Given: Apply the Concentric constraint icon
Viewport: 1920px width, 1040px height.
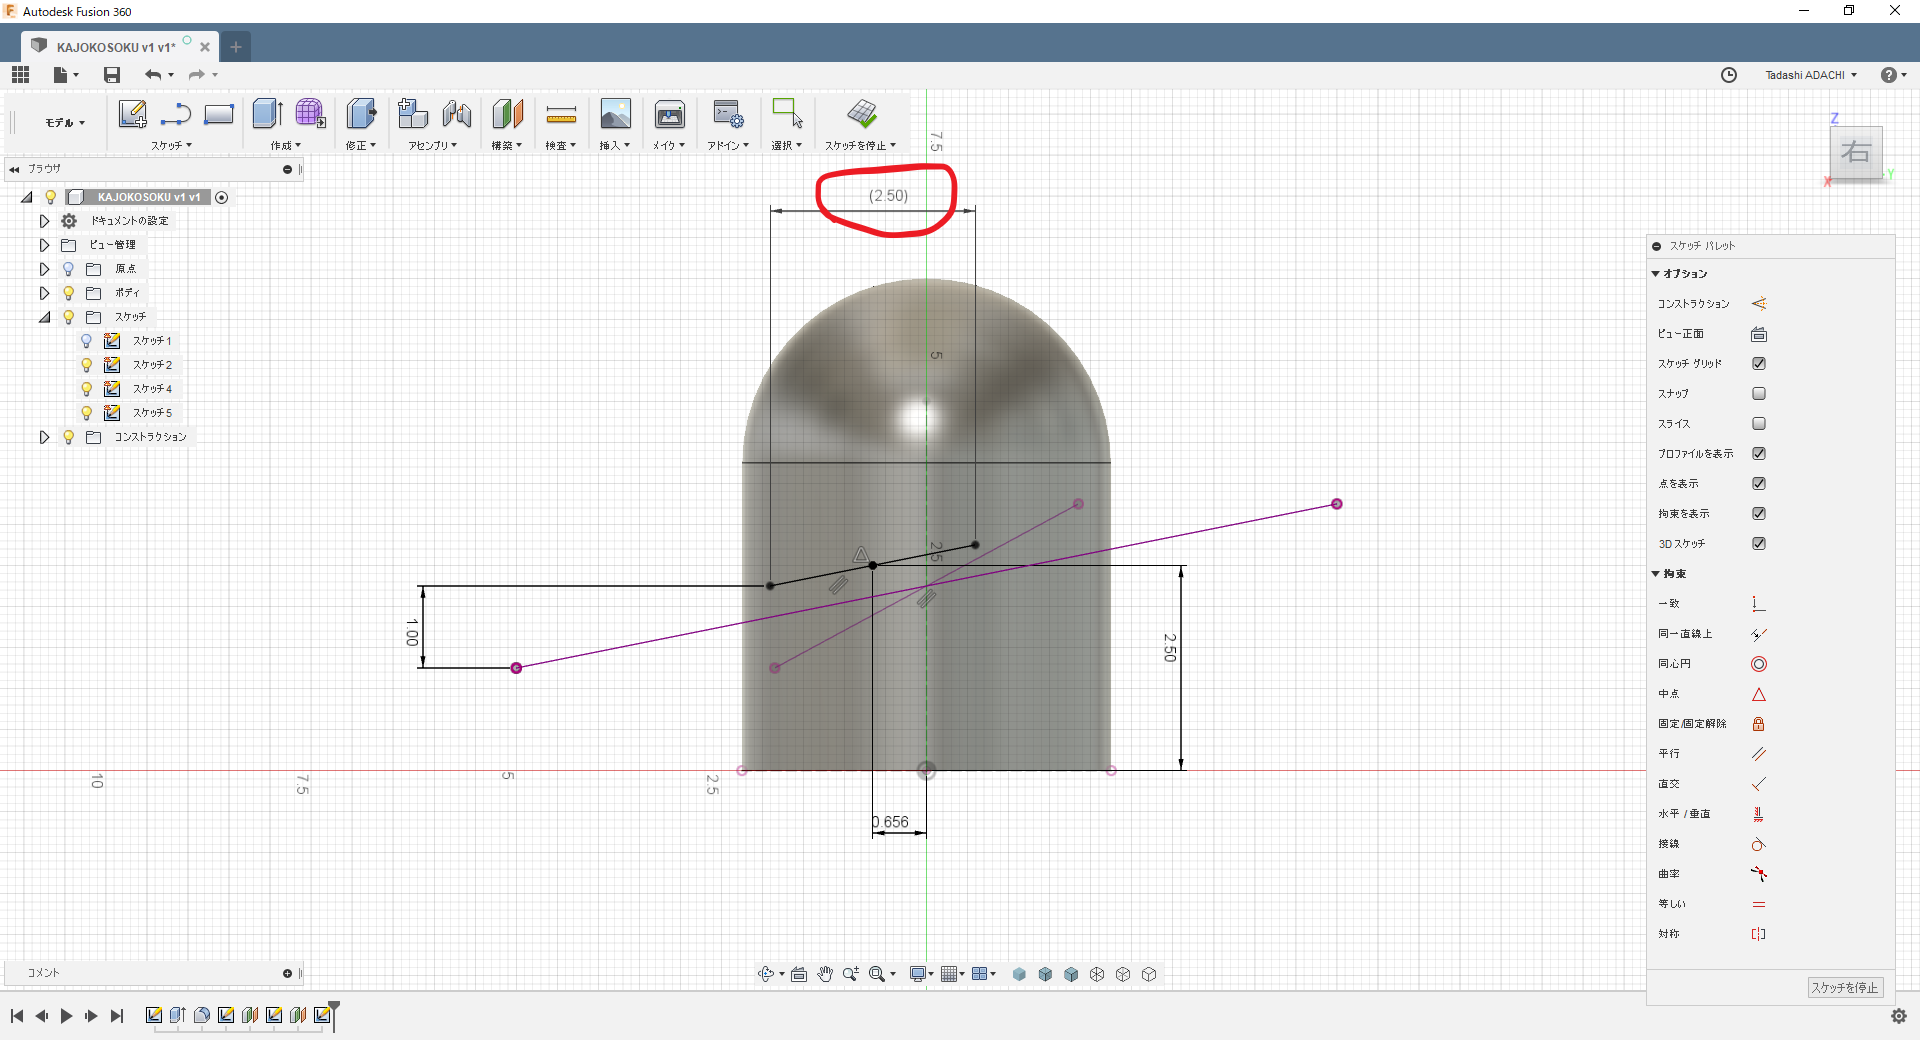Looking at the screenshot, I should pos(1758,664).
